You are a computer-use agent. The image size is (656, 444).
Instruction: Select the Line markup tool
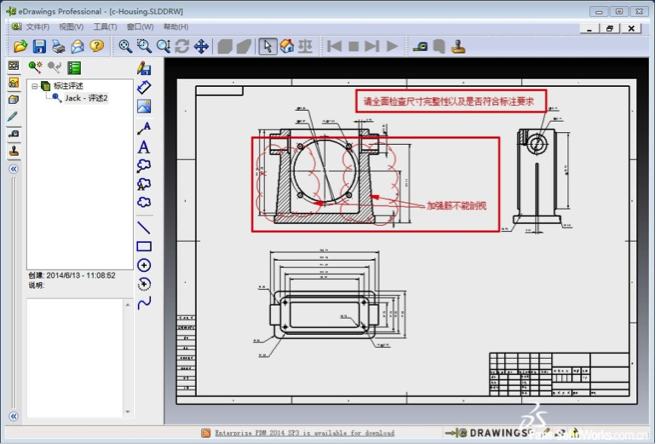tap(144, 227)
